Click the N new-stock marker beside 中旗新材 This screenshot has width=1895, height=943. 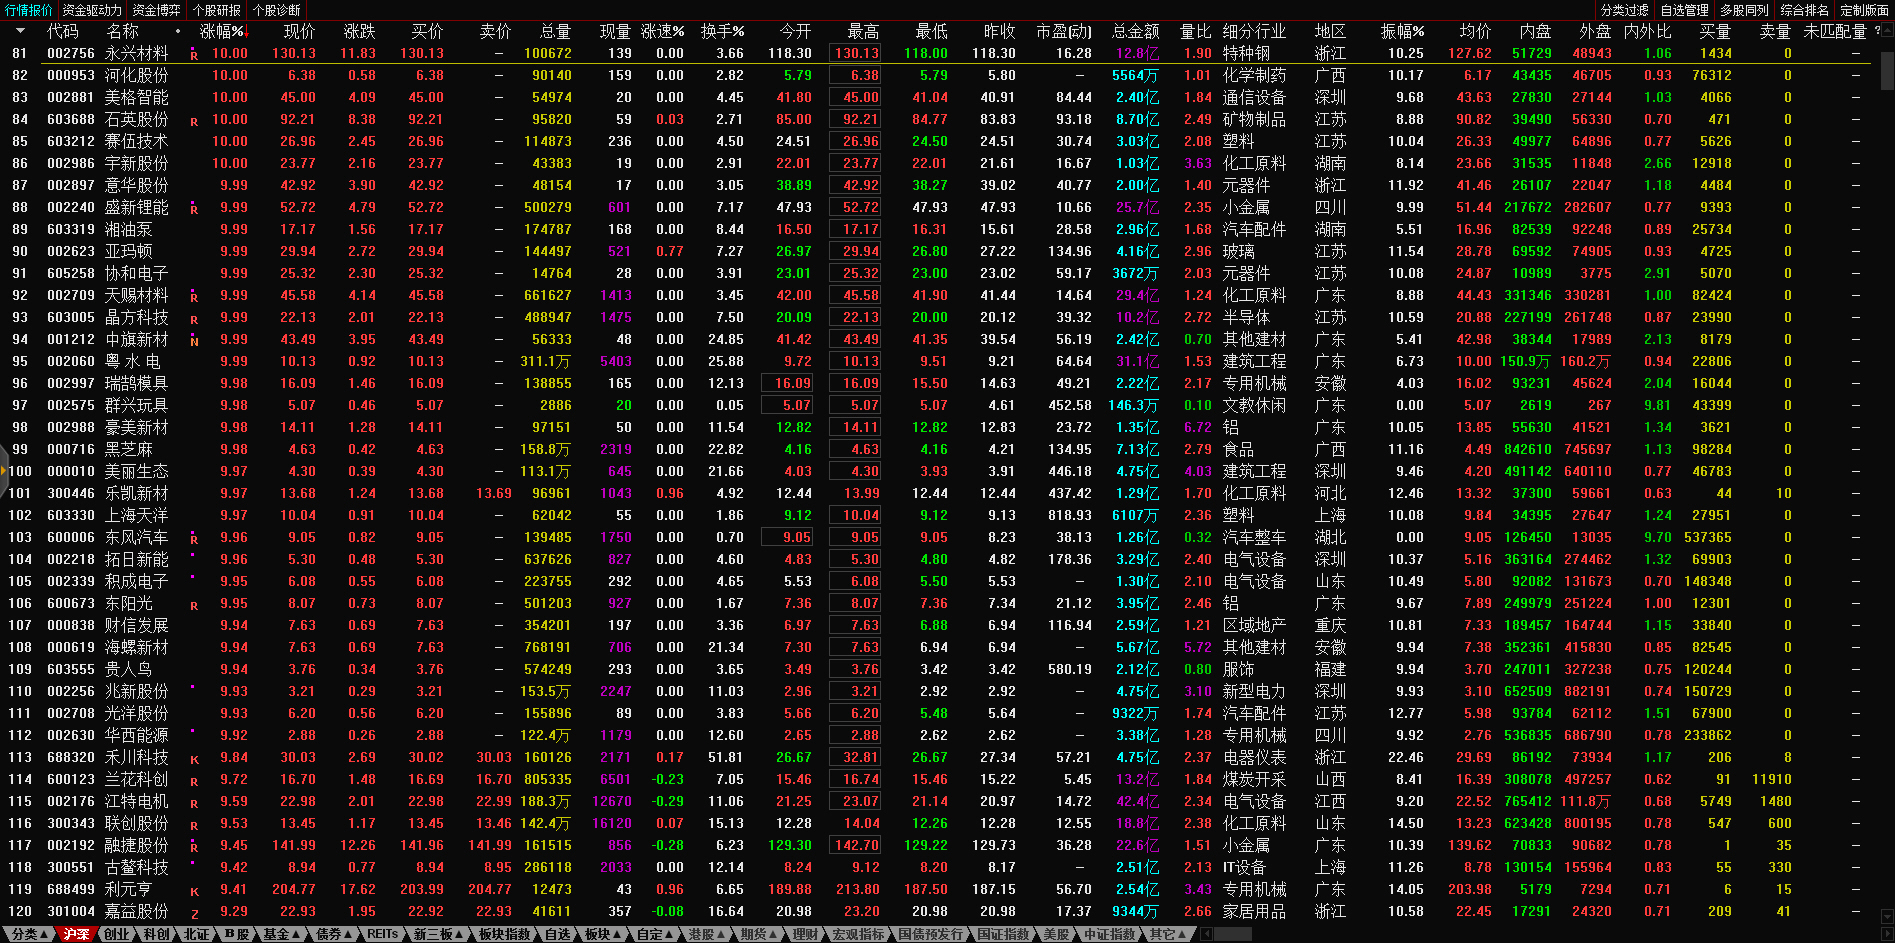click(x=194, y=341)
